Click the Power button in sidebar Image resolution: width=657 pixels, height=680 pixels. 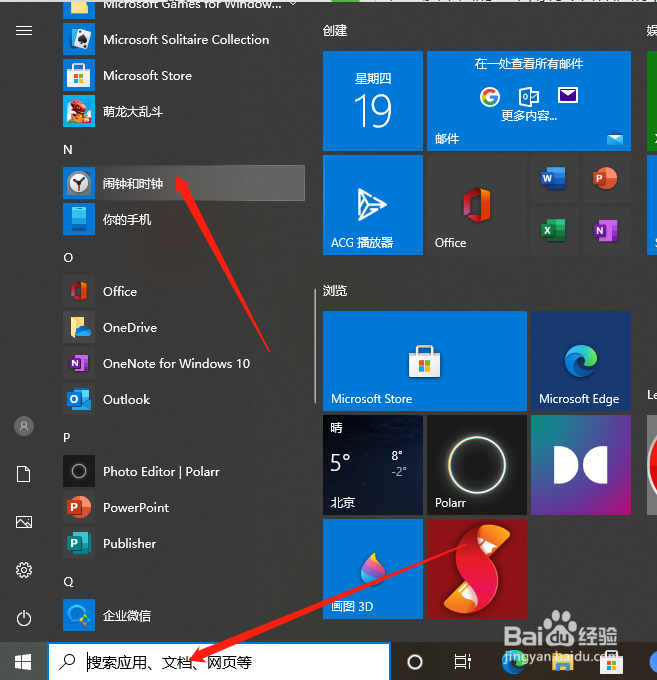(x=24, y=618)
